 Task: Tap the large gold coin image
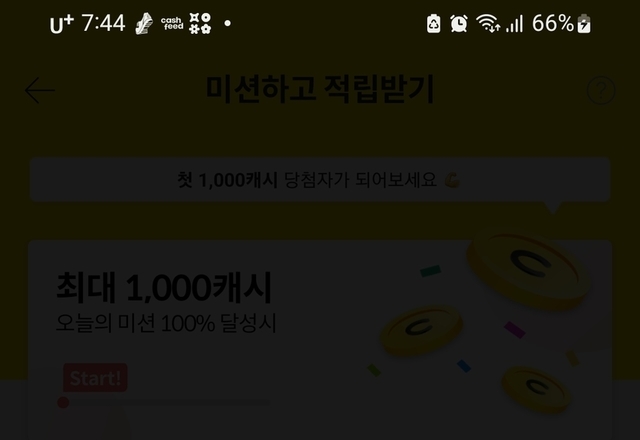pyautogui.click(x=529, y=269)
